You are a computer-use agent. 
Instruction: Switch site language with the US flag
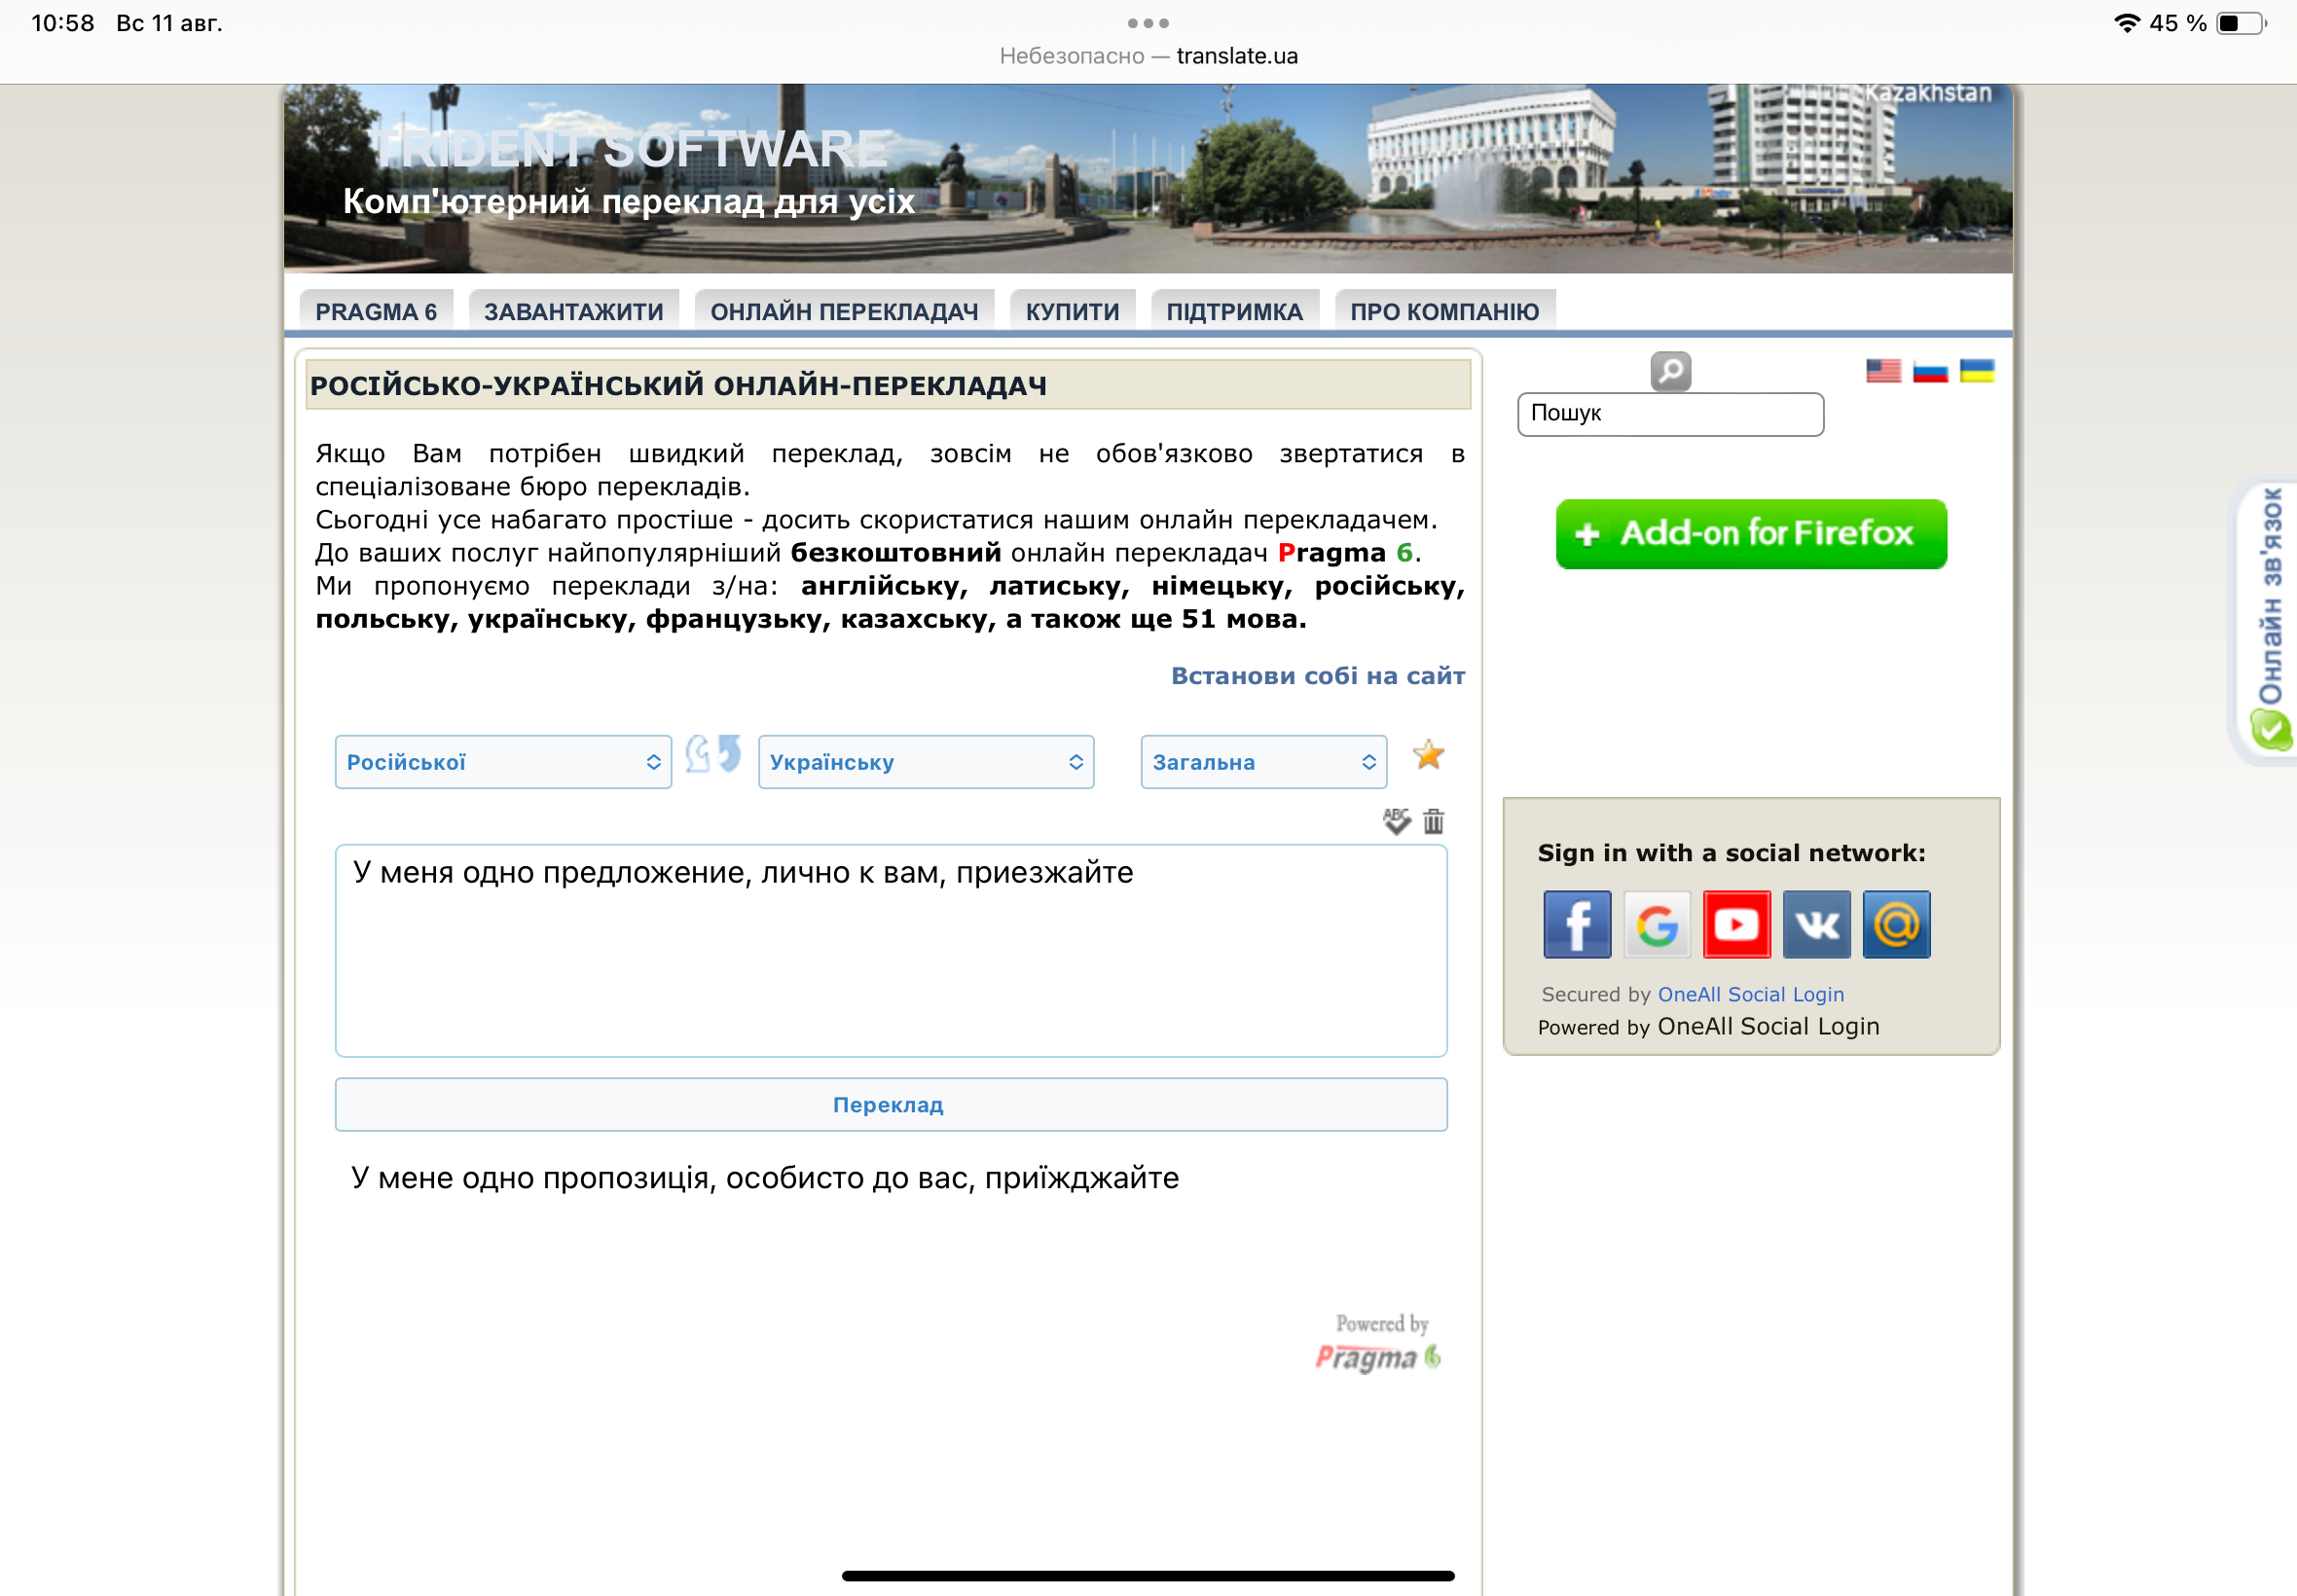[x=1883, y=371]
